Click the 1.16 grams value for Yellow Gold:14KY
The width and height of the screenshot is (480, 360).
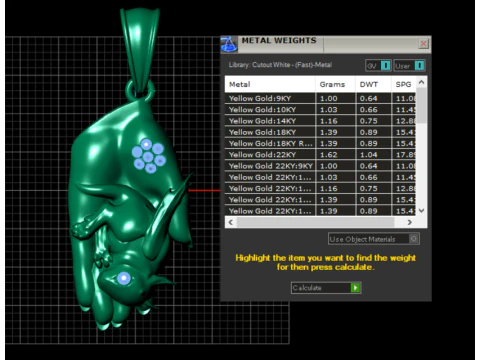click(329, 121)
